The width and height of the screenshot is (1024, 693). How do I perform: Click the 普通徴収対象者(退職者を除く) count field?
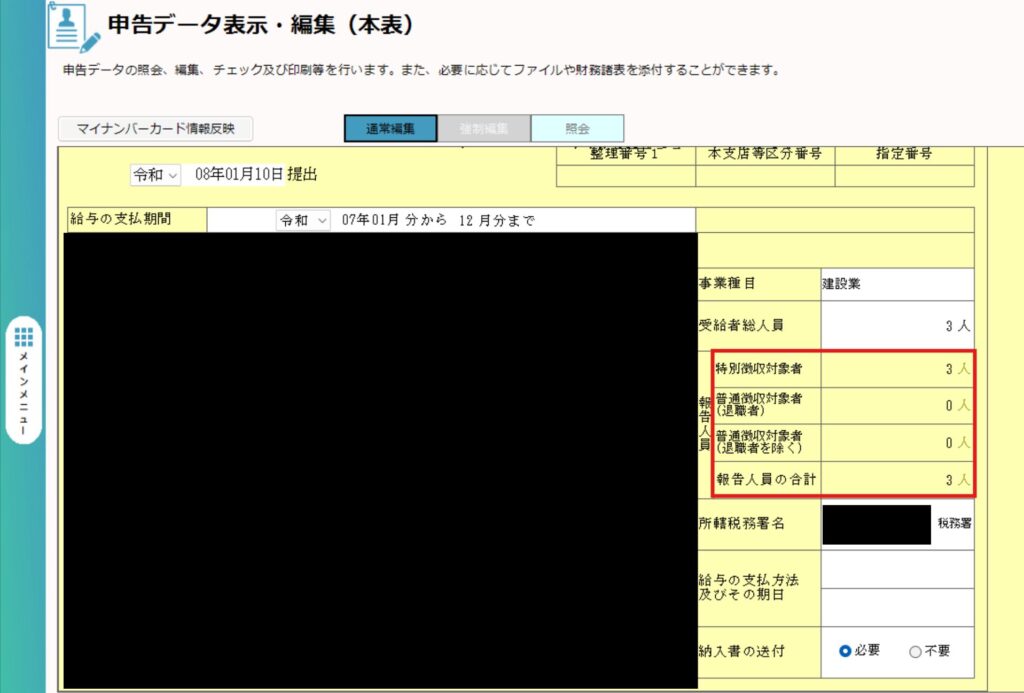896,442
